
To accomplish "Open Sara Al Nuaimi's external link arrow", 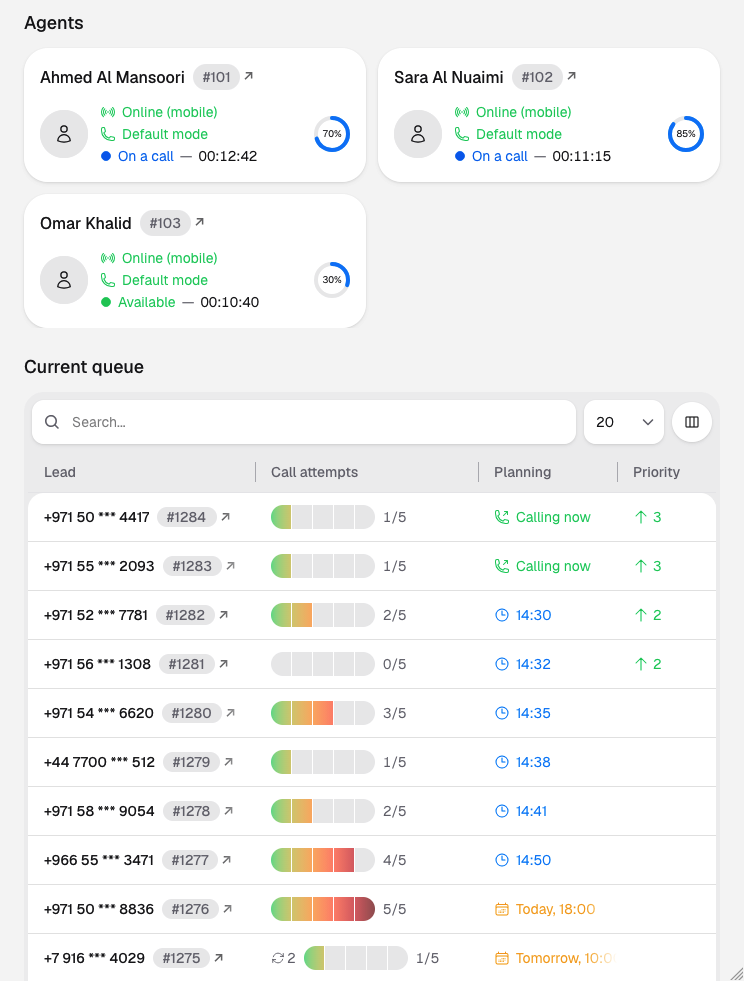I will (x=571, y=76).
